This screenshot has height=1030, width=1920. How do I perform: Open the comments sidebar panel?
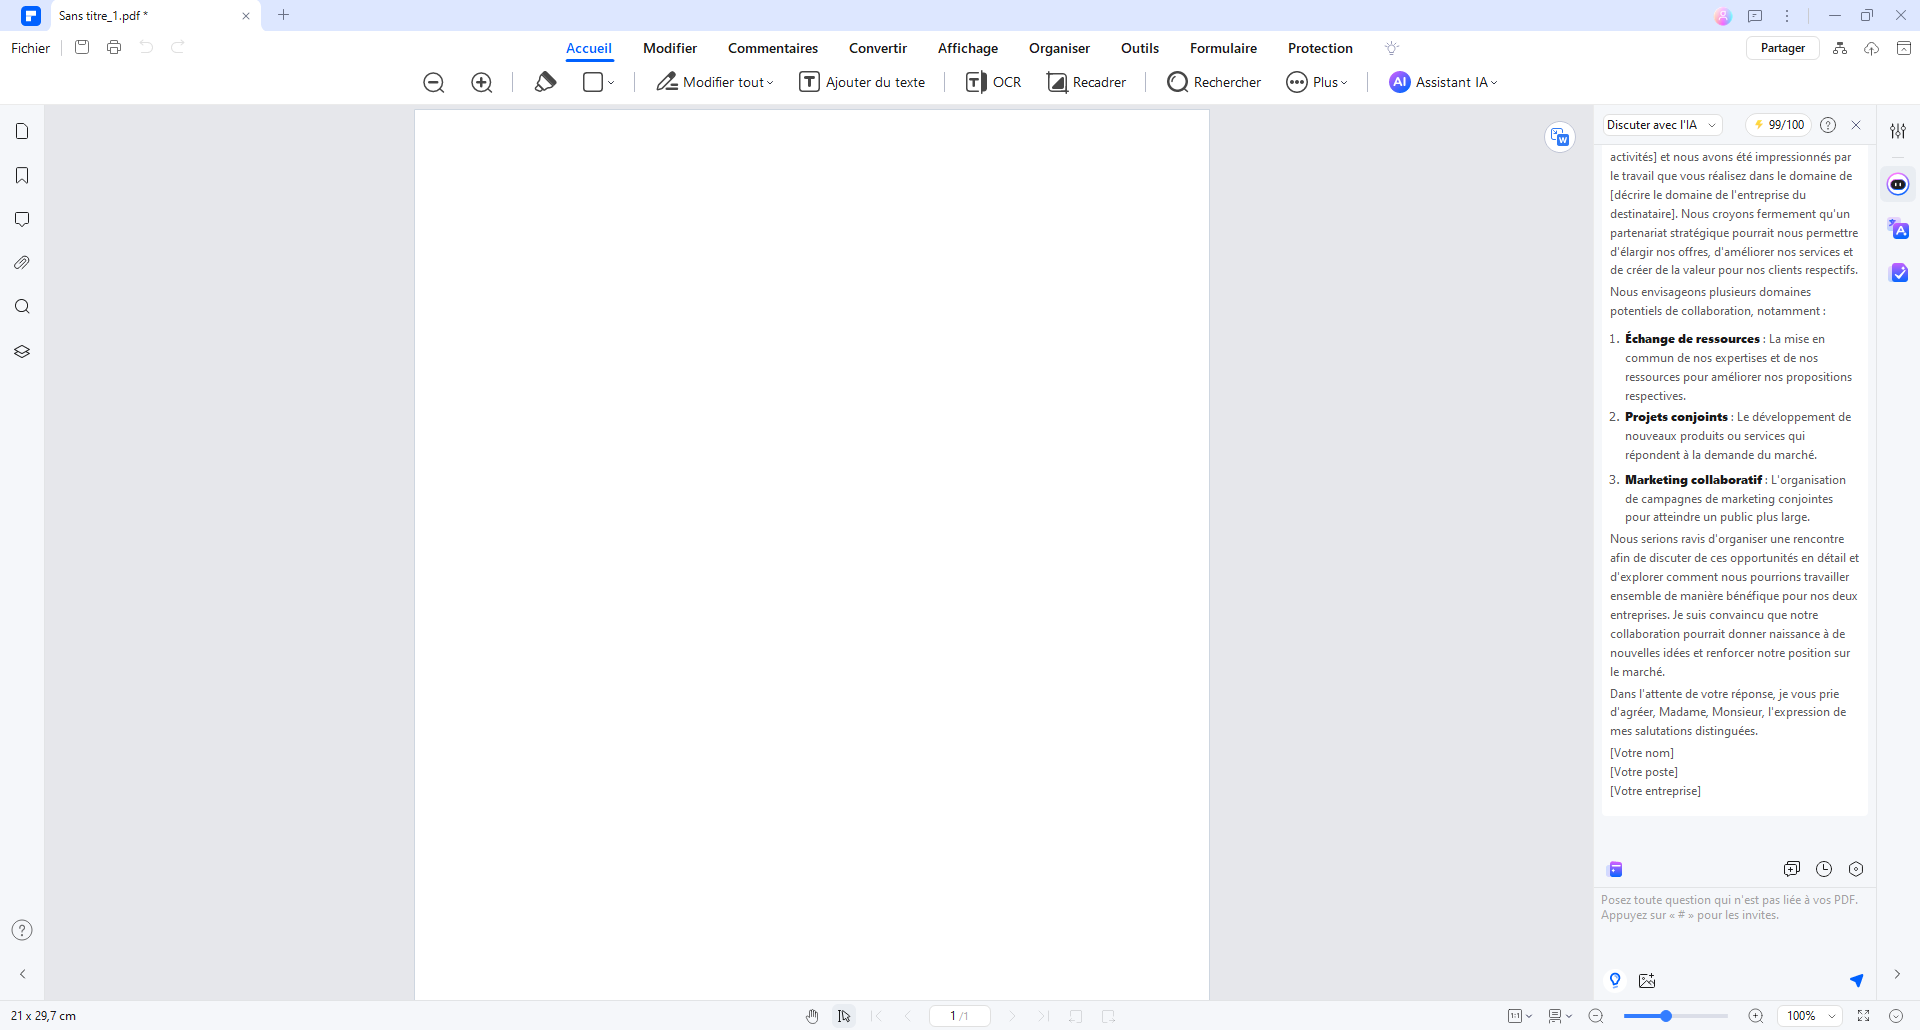tap(22, 219)
